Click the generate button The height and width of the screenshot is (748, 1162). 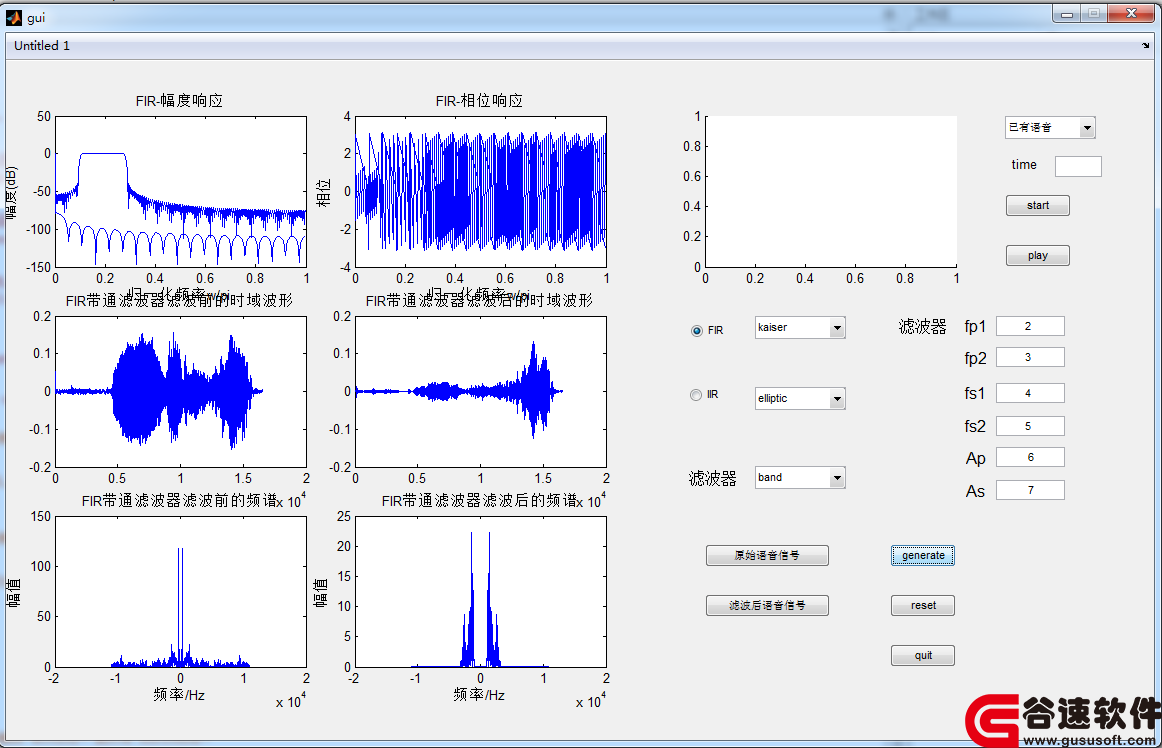pos(923,555)
